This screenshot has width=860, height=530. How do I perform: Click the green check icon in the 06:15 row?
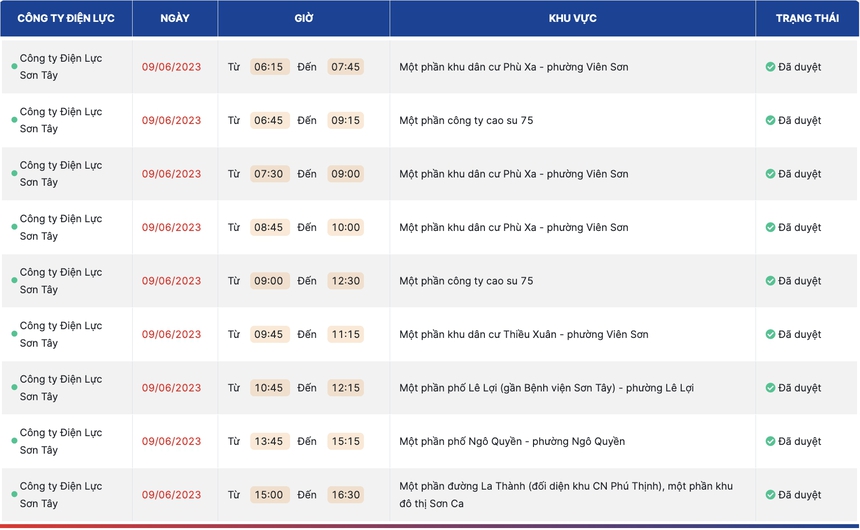click(x=770, y=67)
